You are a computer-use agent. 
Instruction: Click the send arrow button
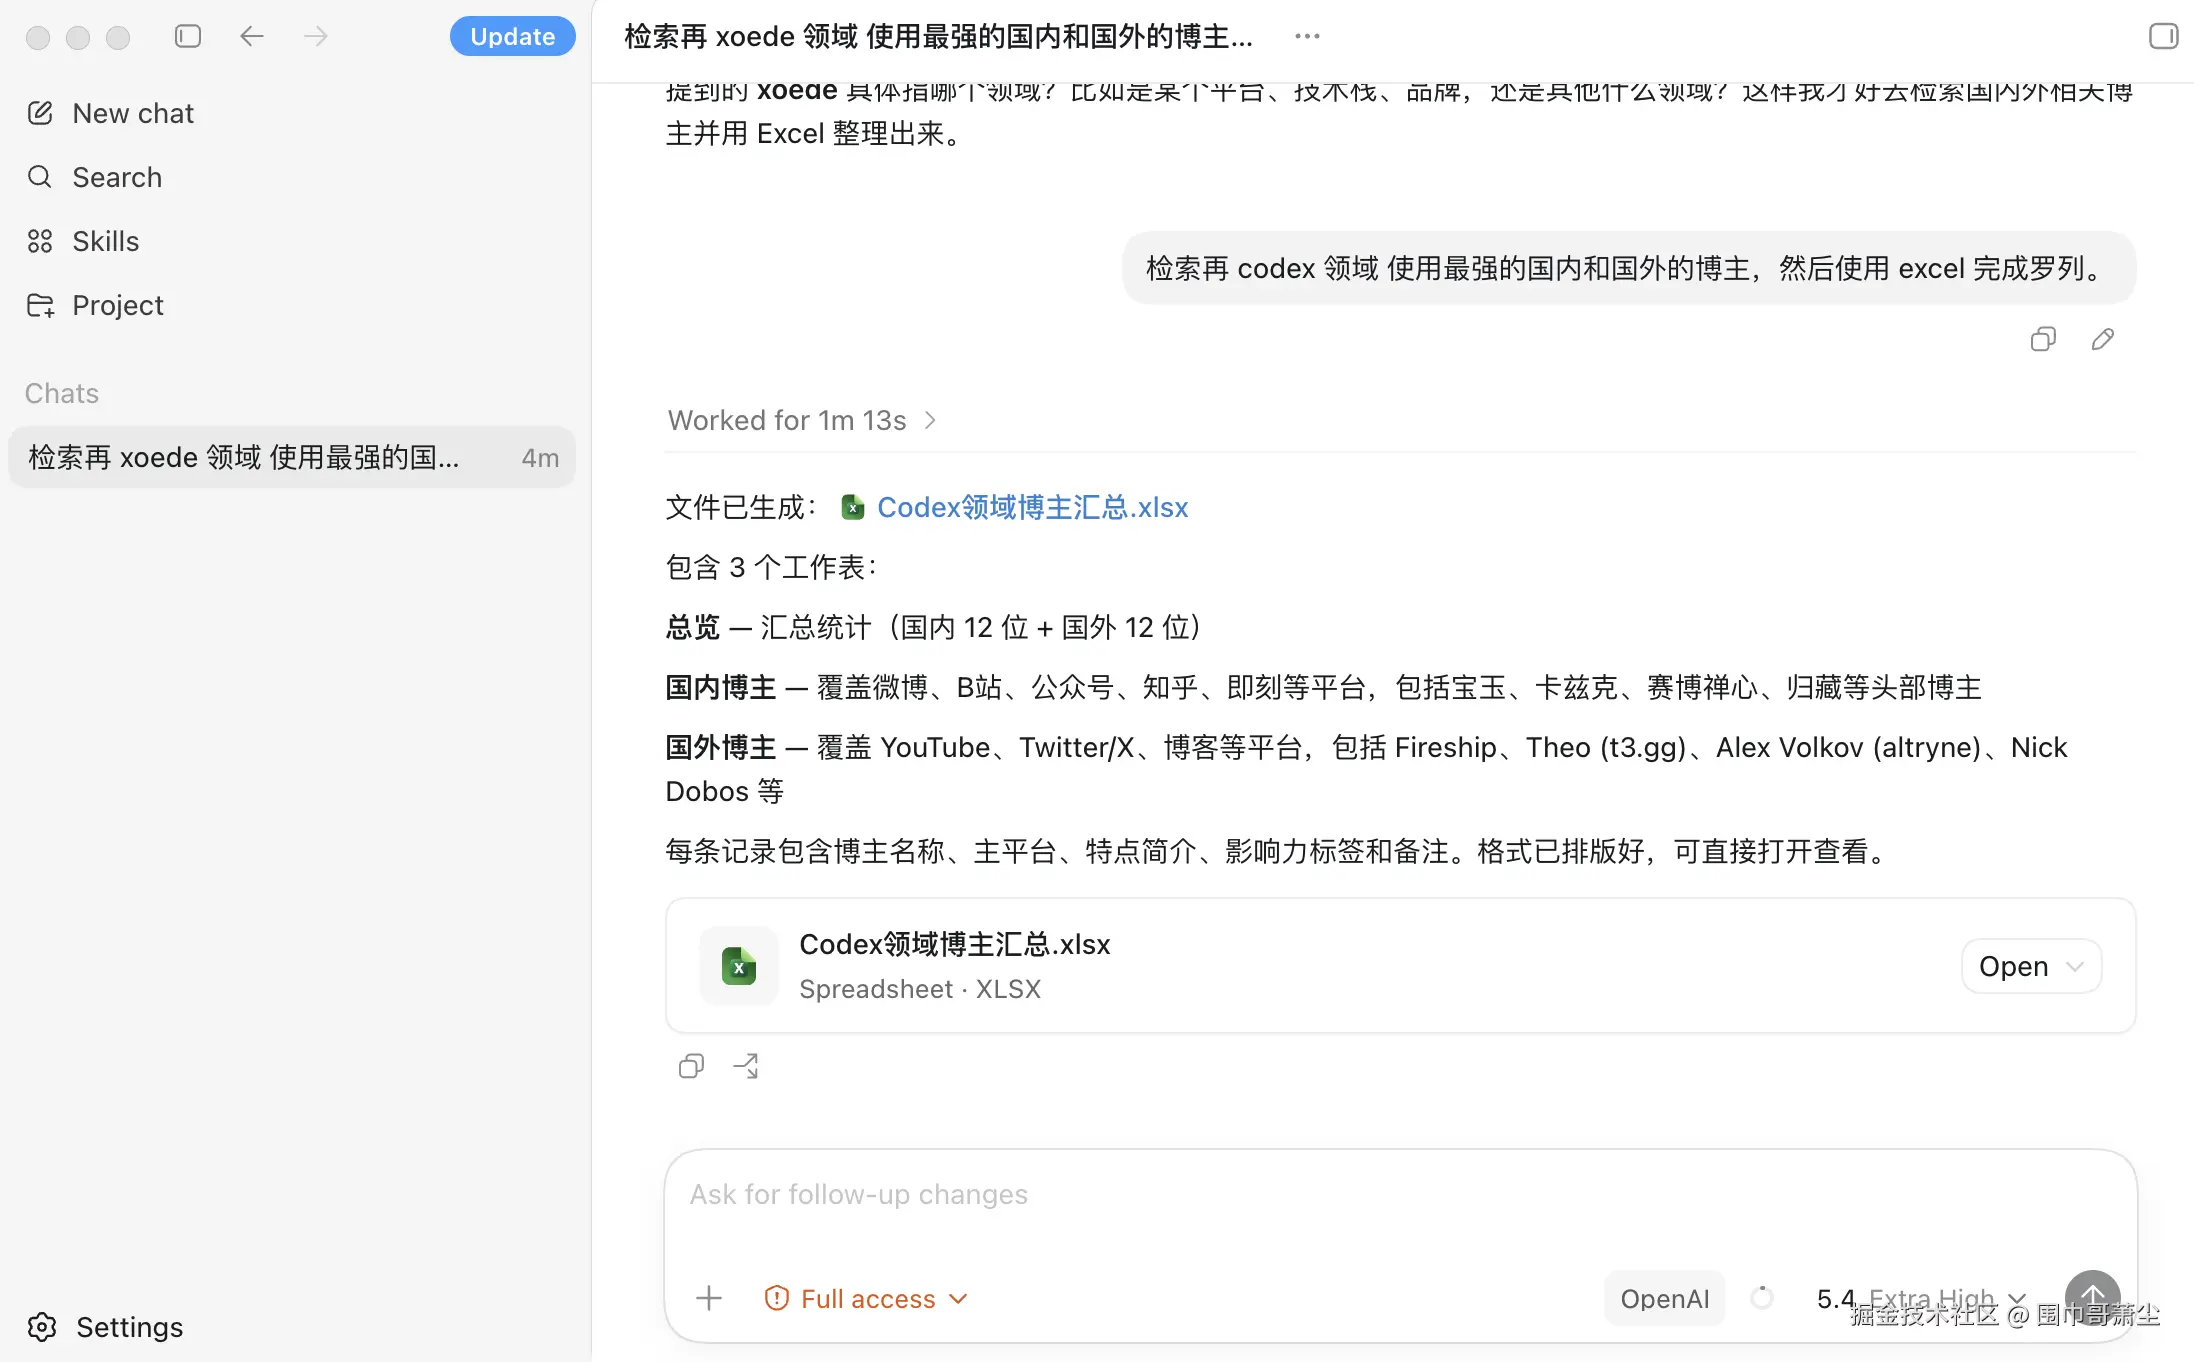click(2093, 1298)
